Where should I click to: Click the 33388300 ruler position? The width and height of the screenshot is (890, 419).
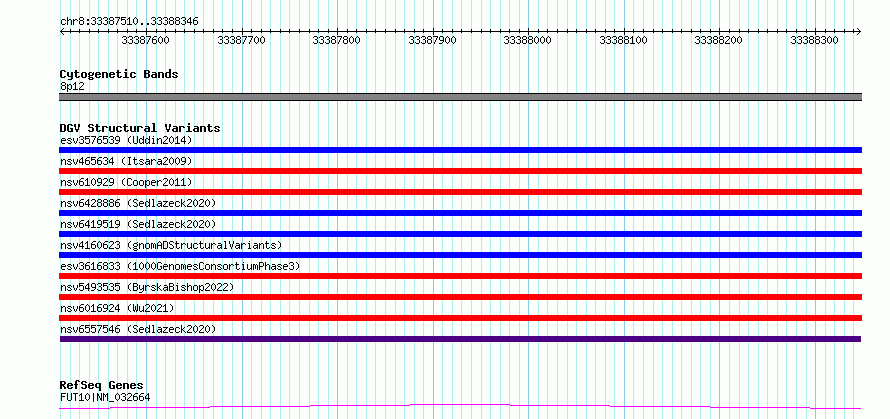(x=815, y=40)
